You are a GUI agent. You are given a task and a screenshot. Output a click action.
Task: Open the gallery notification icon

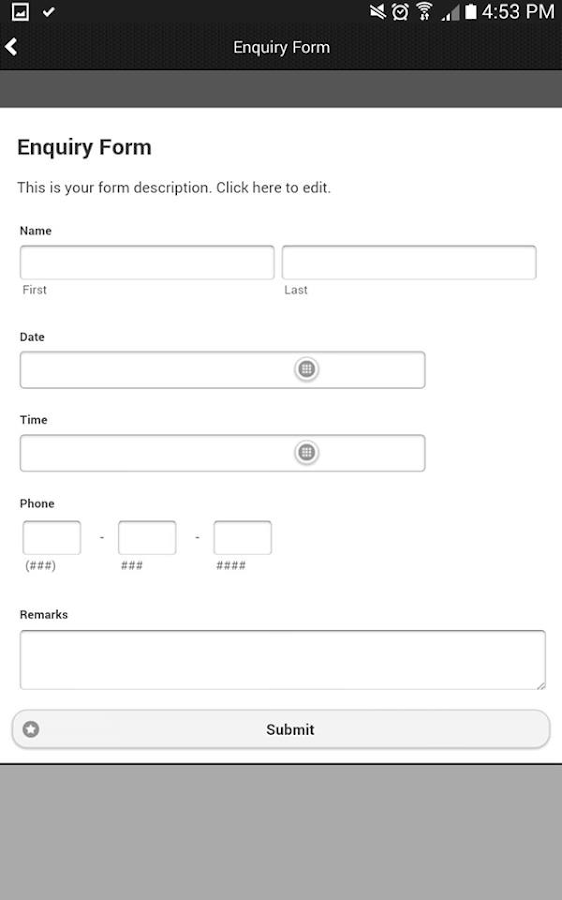coord(20,11)
